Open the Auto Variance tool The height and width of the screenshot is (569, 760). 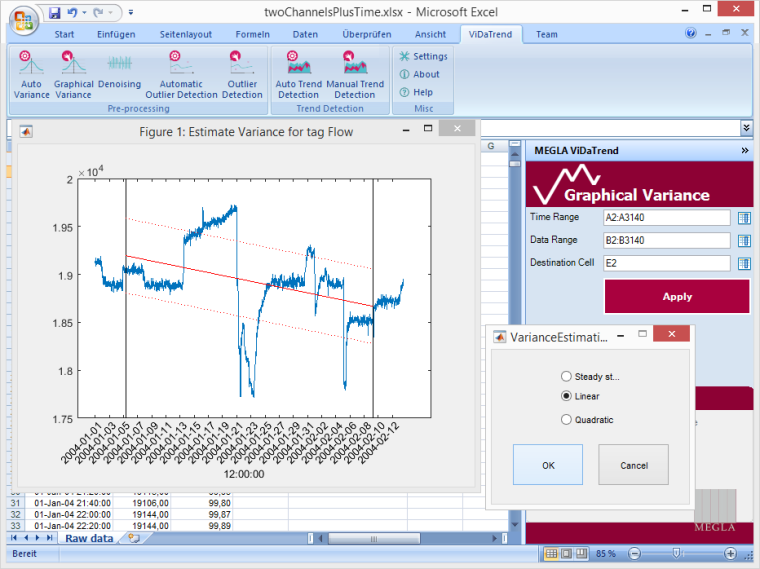click(x=31, y=75)
